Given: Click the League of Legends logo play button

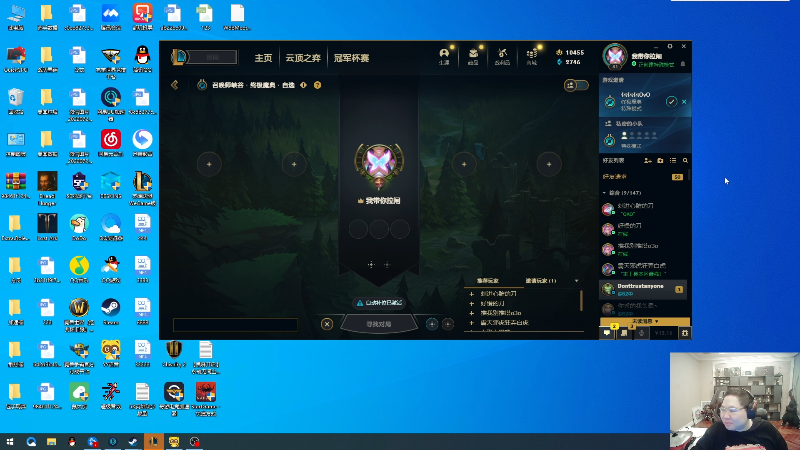Looking at the screenshot, I should (x=179, y=57).
